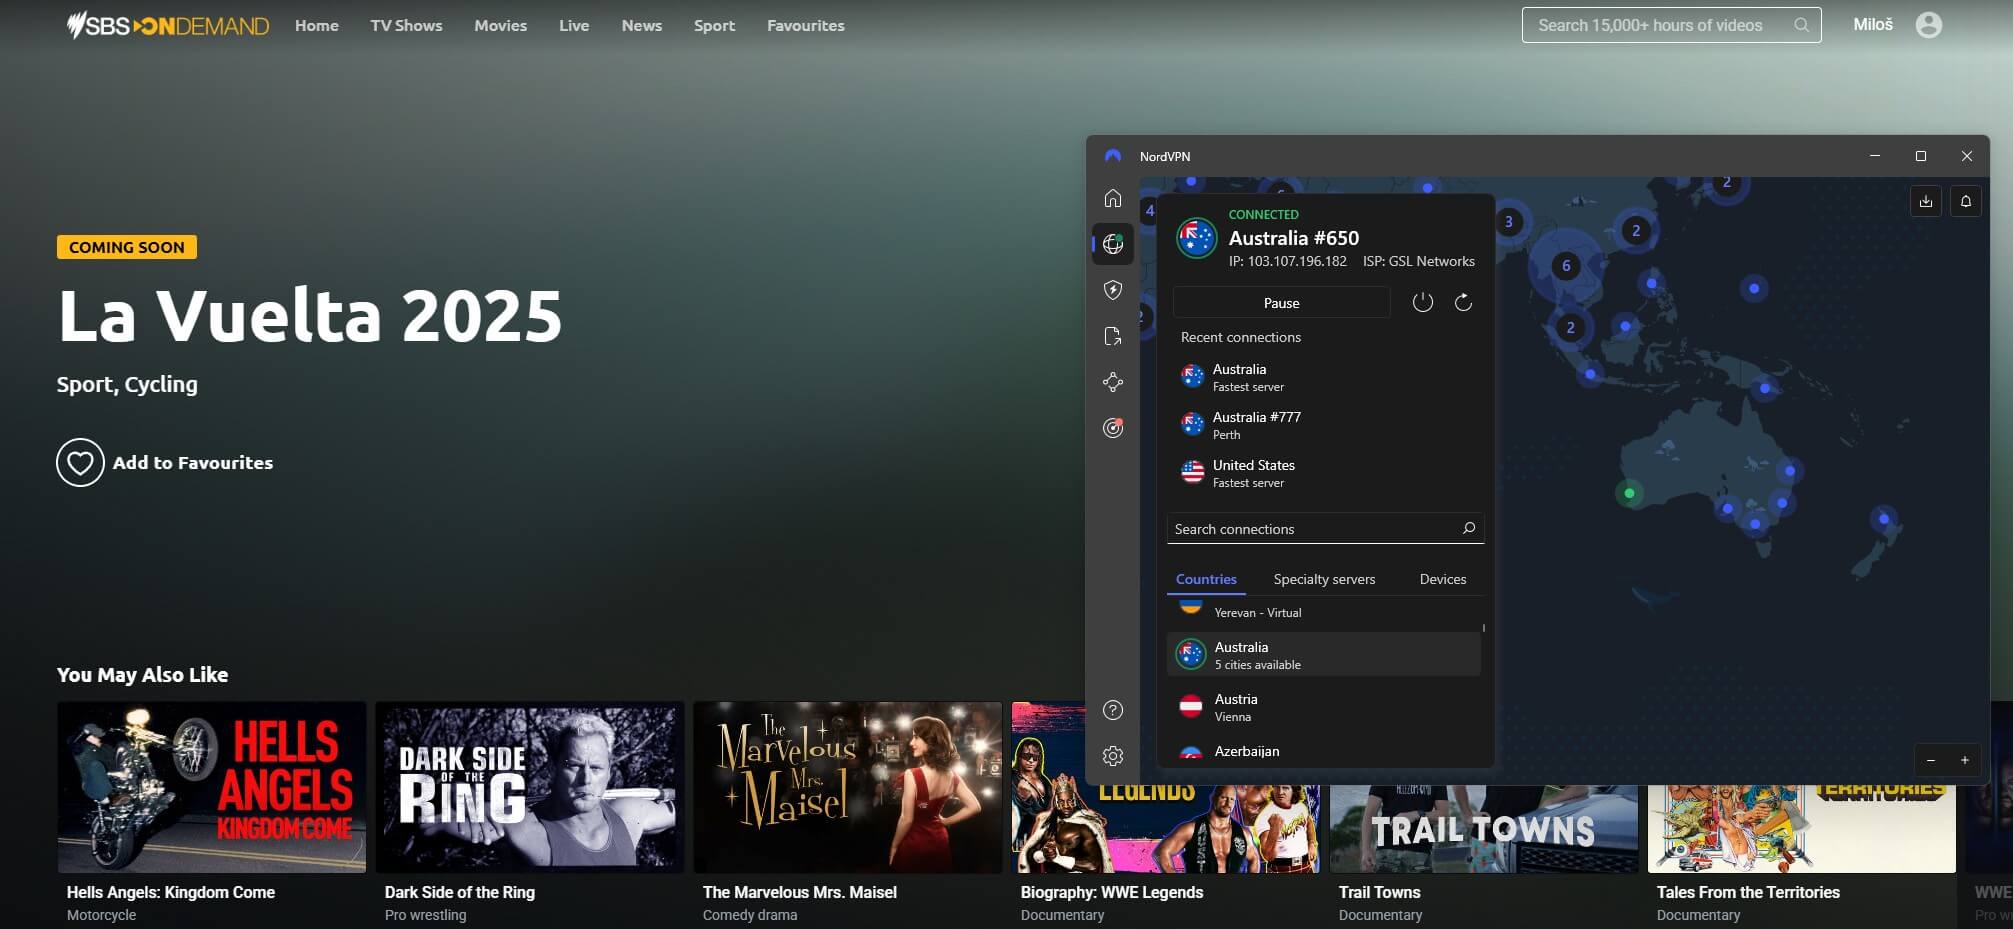Click the Dark Side of the Ring title

(460, 892)
